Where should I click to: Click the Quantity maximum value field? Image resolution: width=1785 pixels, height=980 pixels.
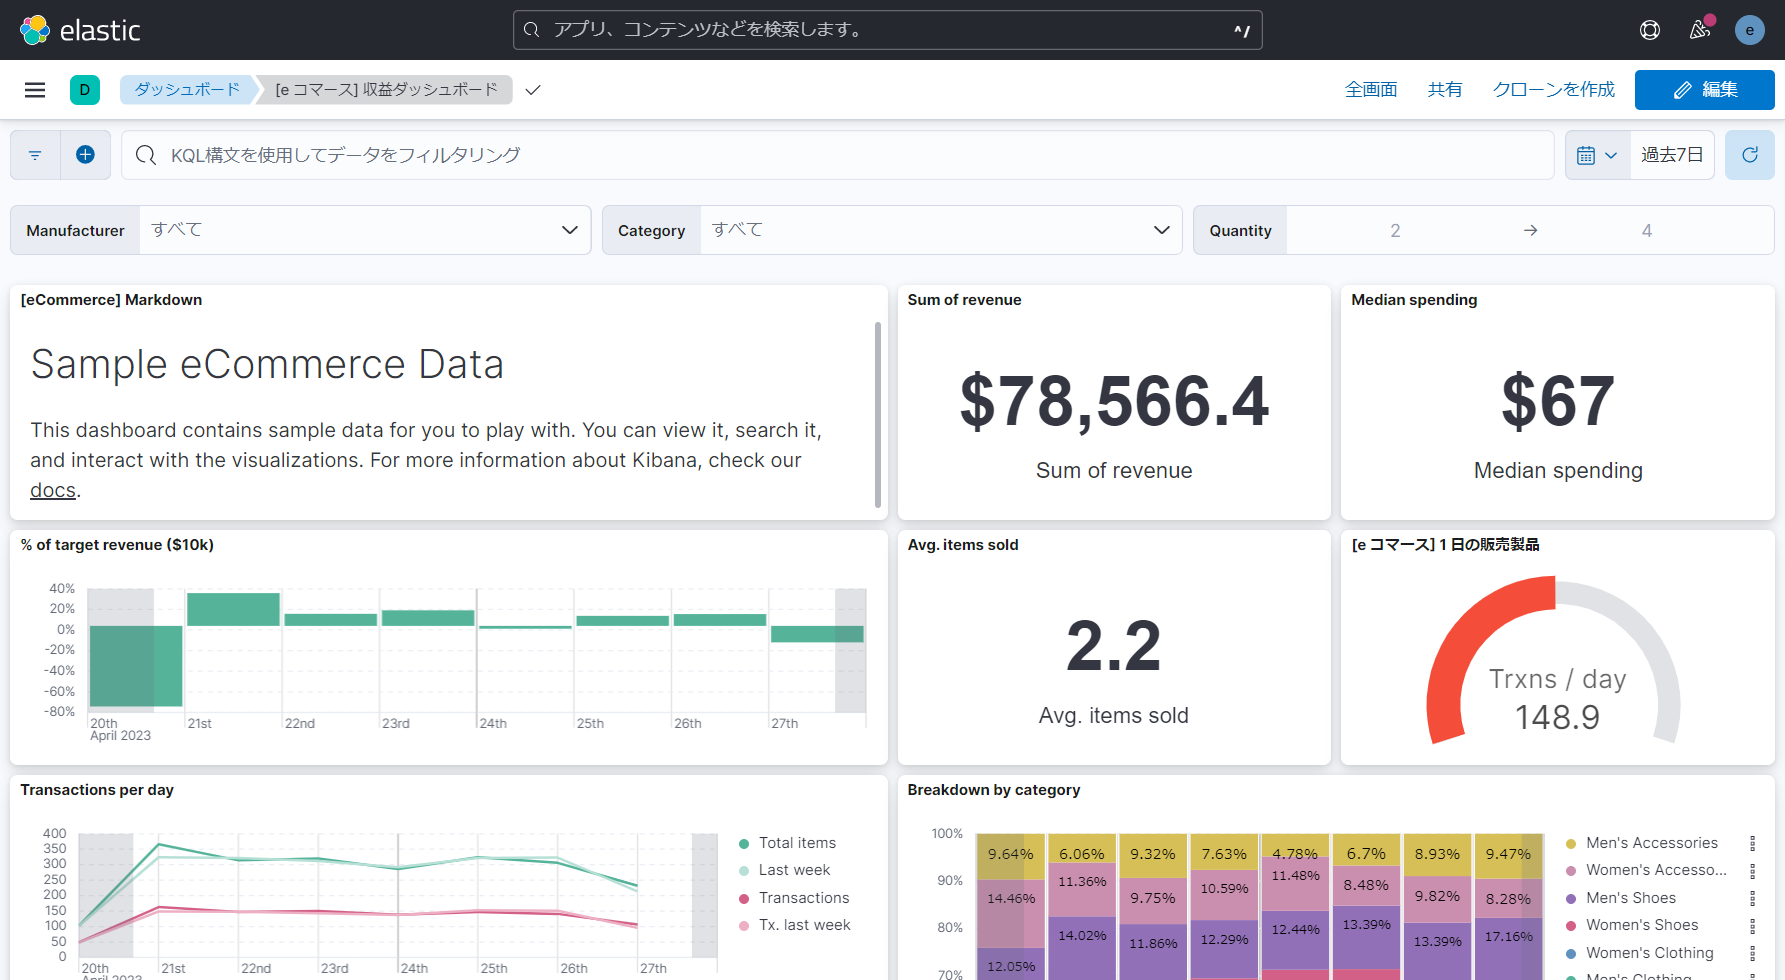click(x=1647, y=230)
